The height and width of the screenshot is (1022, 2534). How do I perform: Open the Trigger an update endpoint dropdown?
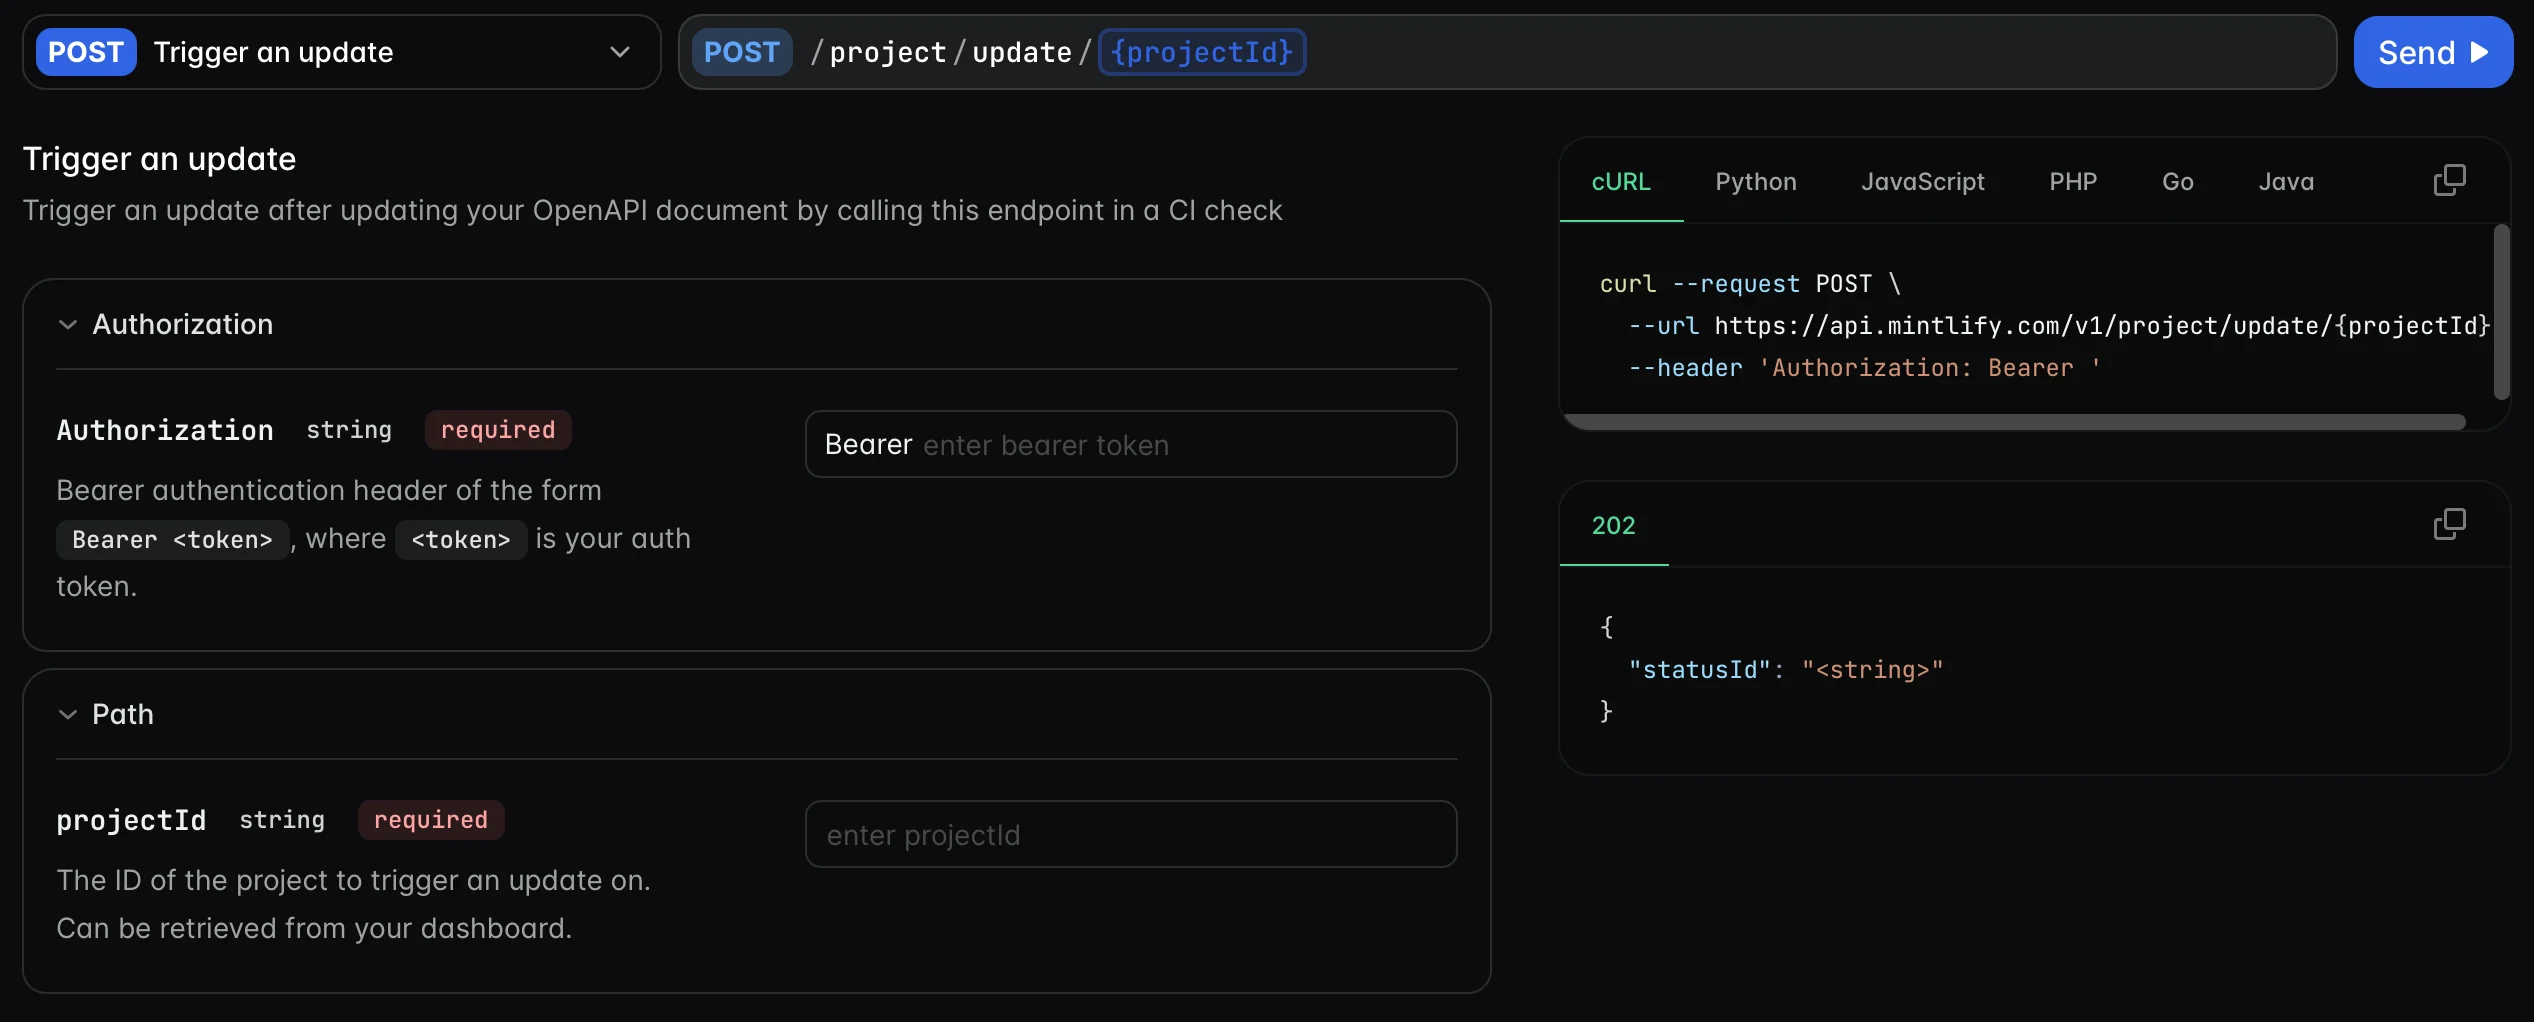[x=342, y=52]
